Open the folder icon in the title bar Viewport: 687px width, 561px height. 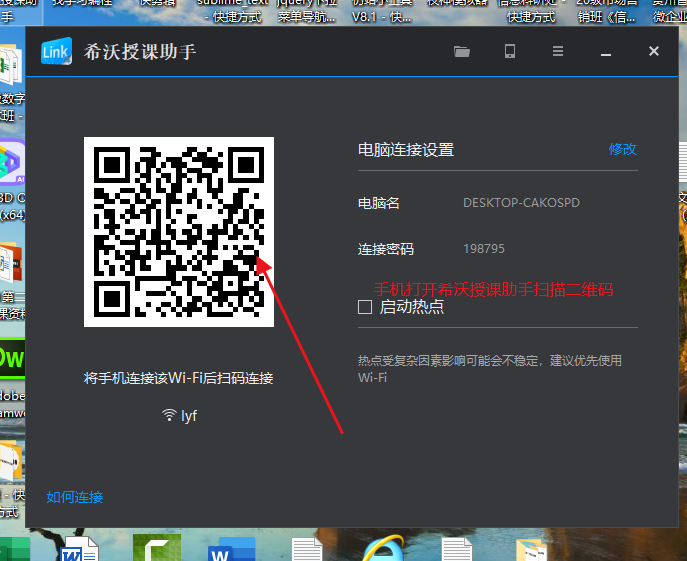click(462, 51)
